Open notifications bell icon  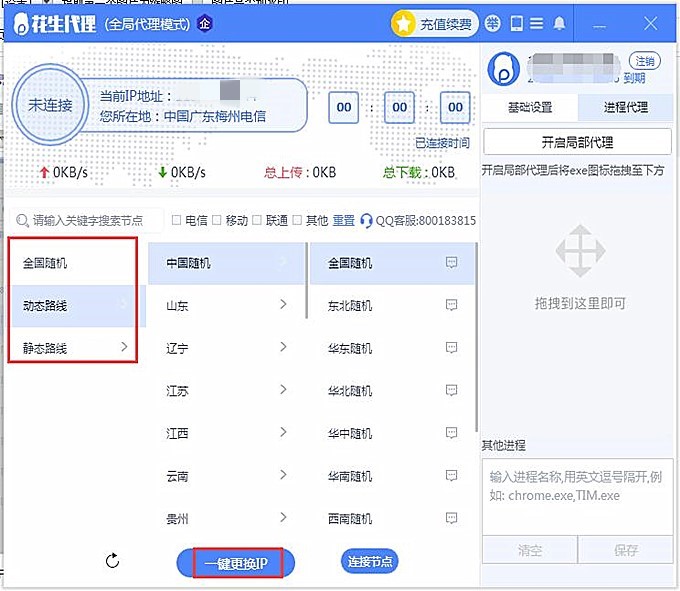point(559,23)
